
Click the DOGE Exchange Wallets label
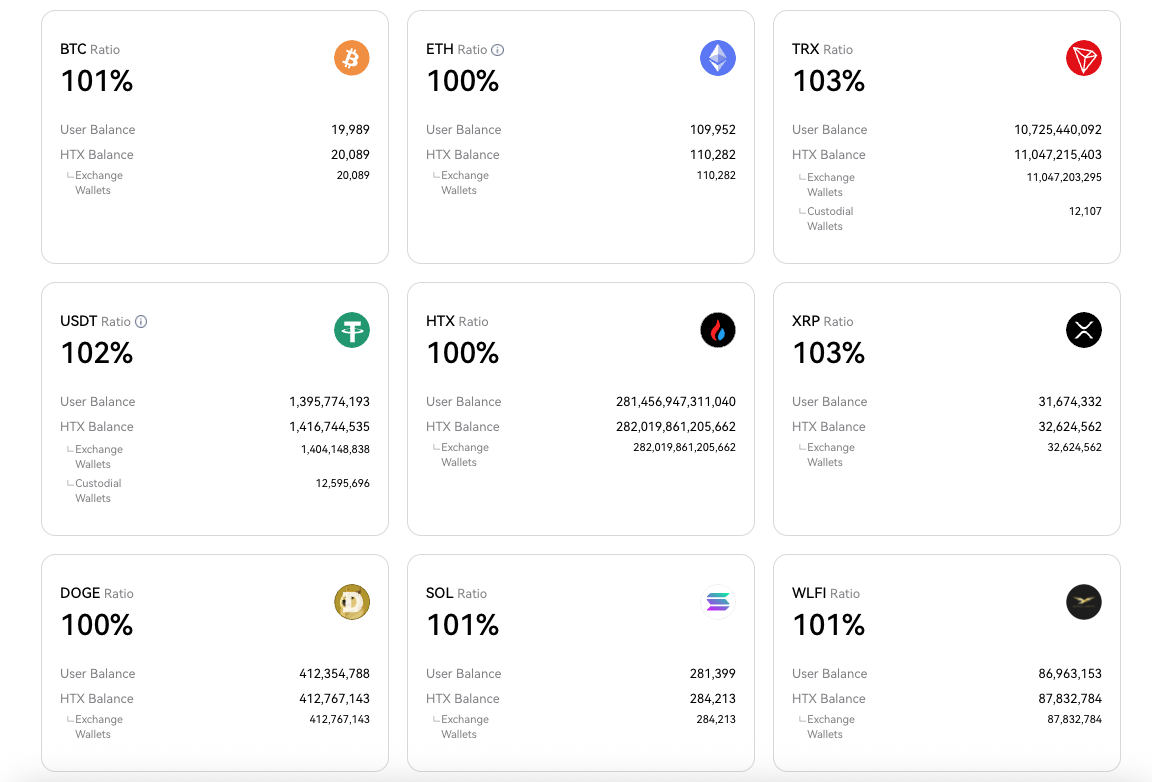tap(98, 727)
